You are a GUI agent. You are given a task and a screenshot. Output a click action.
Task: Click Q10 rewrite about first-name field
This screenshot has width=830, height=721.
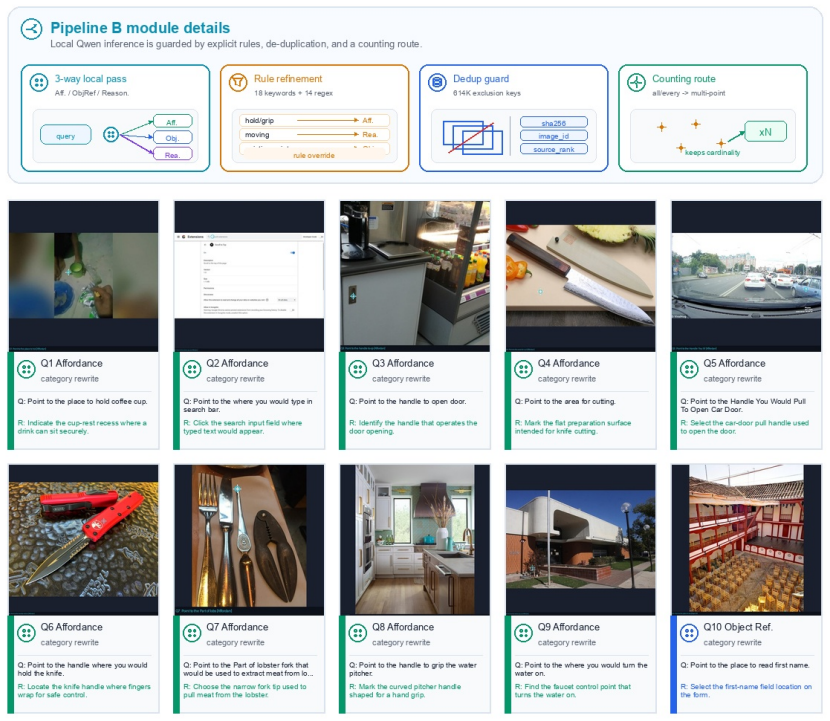pos(746,691)
